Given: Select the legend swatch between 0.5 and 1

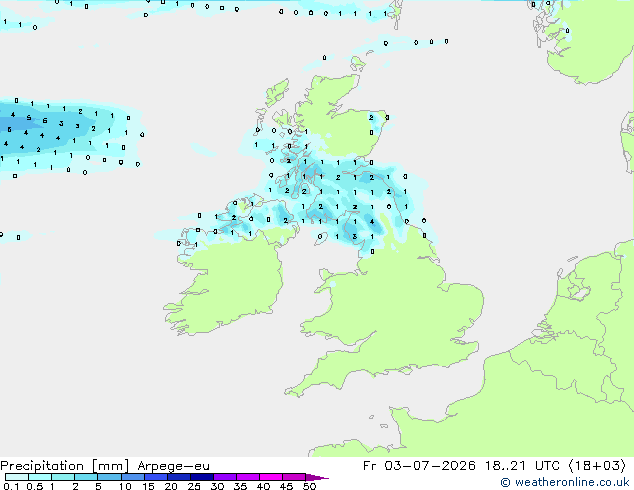Looking at the screenshot, I should pyautogui.click(x=40, y=477).
